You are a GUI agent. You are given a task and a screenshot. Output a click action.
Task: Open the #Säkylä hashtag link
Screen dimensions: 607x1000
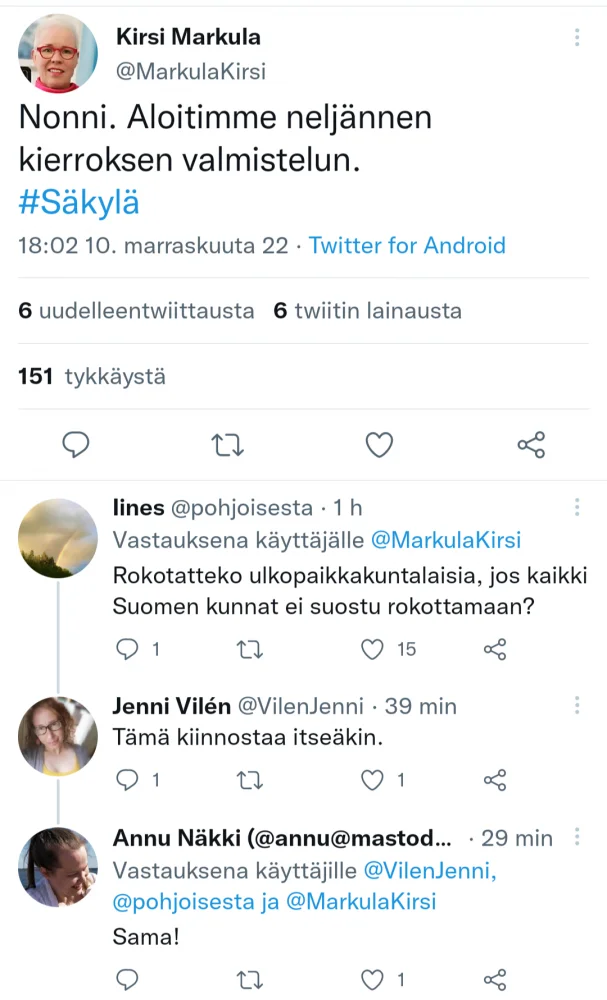[x=79, y=202]
